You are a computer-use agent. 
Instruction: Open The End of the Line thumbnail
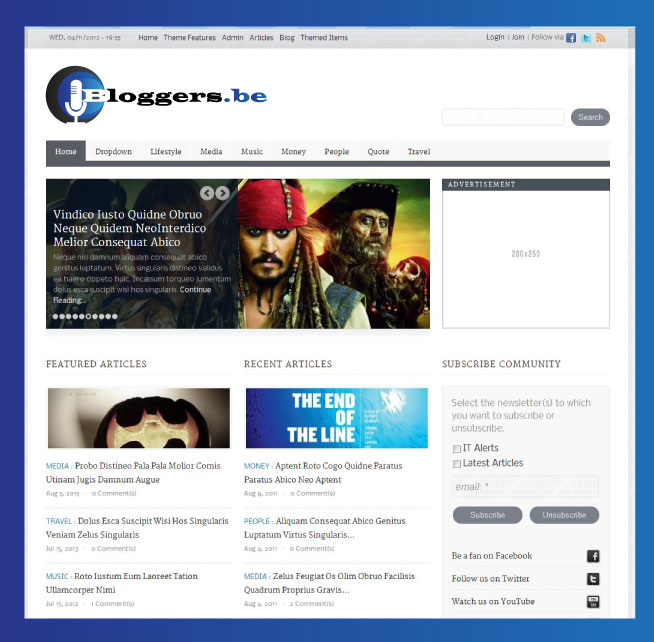click(337, 418)
